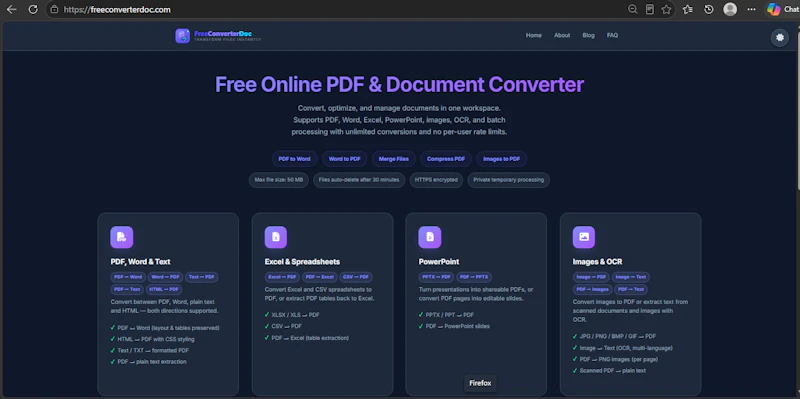Click 'HTML → PDF with CSS styling' item
The width and height of the screenshot is (800, 399).
(x=153, y=339)
